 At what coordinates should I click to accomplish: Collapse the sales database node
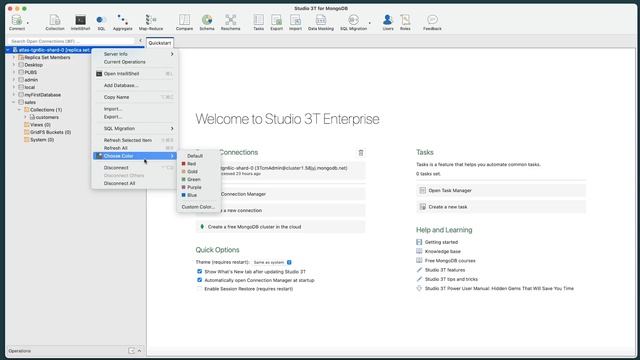pos(14,102)
